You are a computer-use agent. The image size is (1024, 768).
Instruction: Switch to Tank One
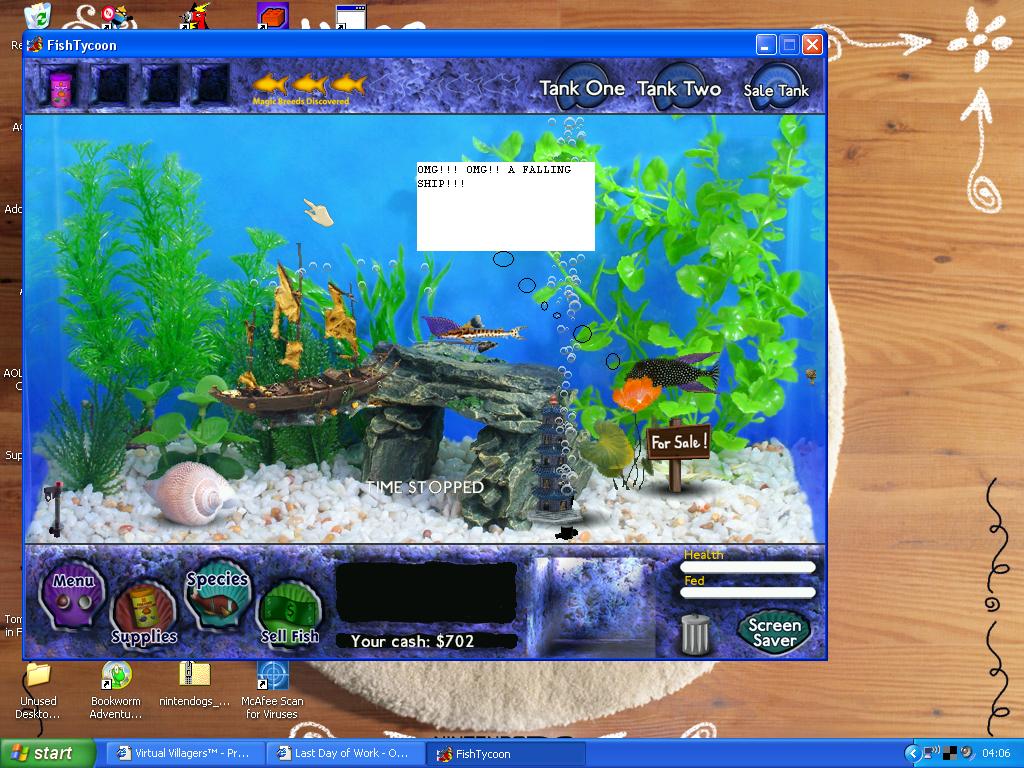tap(582, 88)
